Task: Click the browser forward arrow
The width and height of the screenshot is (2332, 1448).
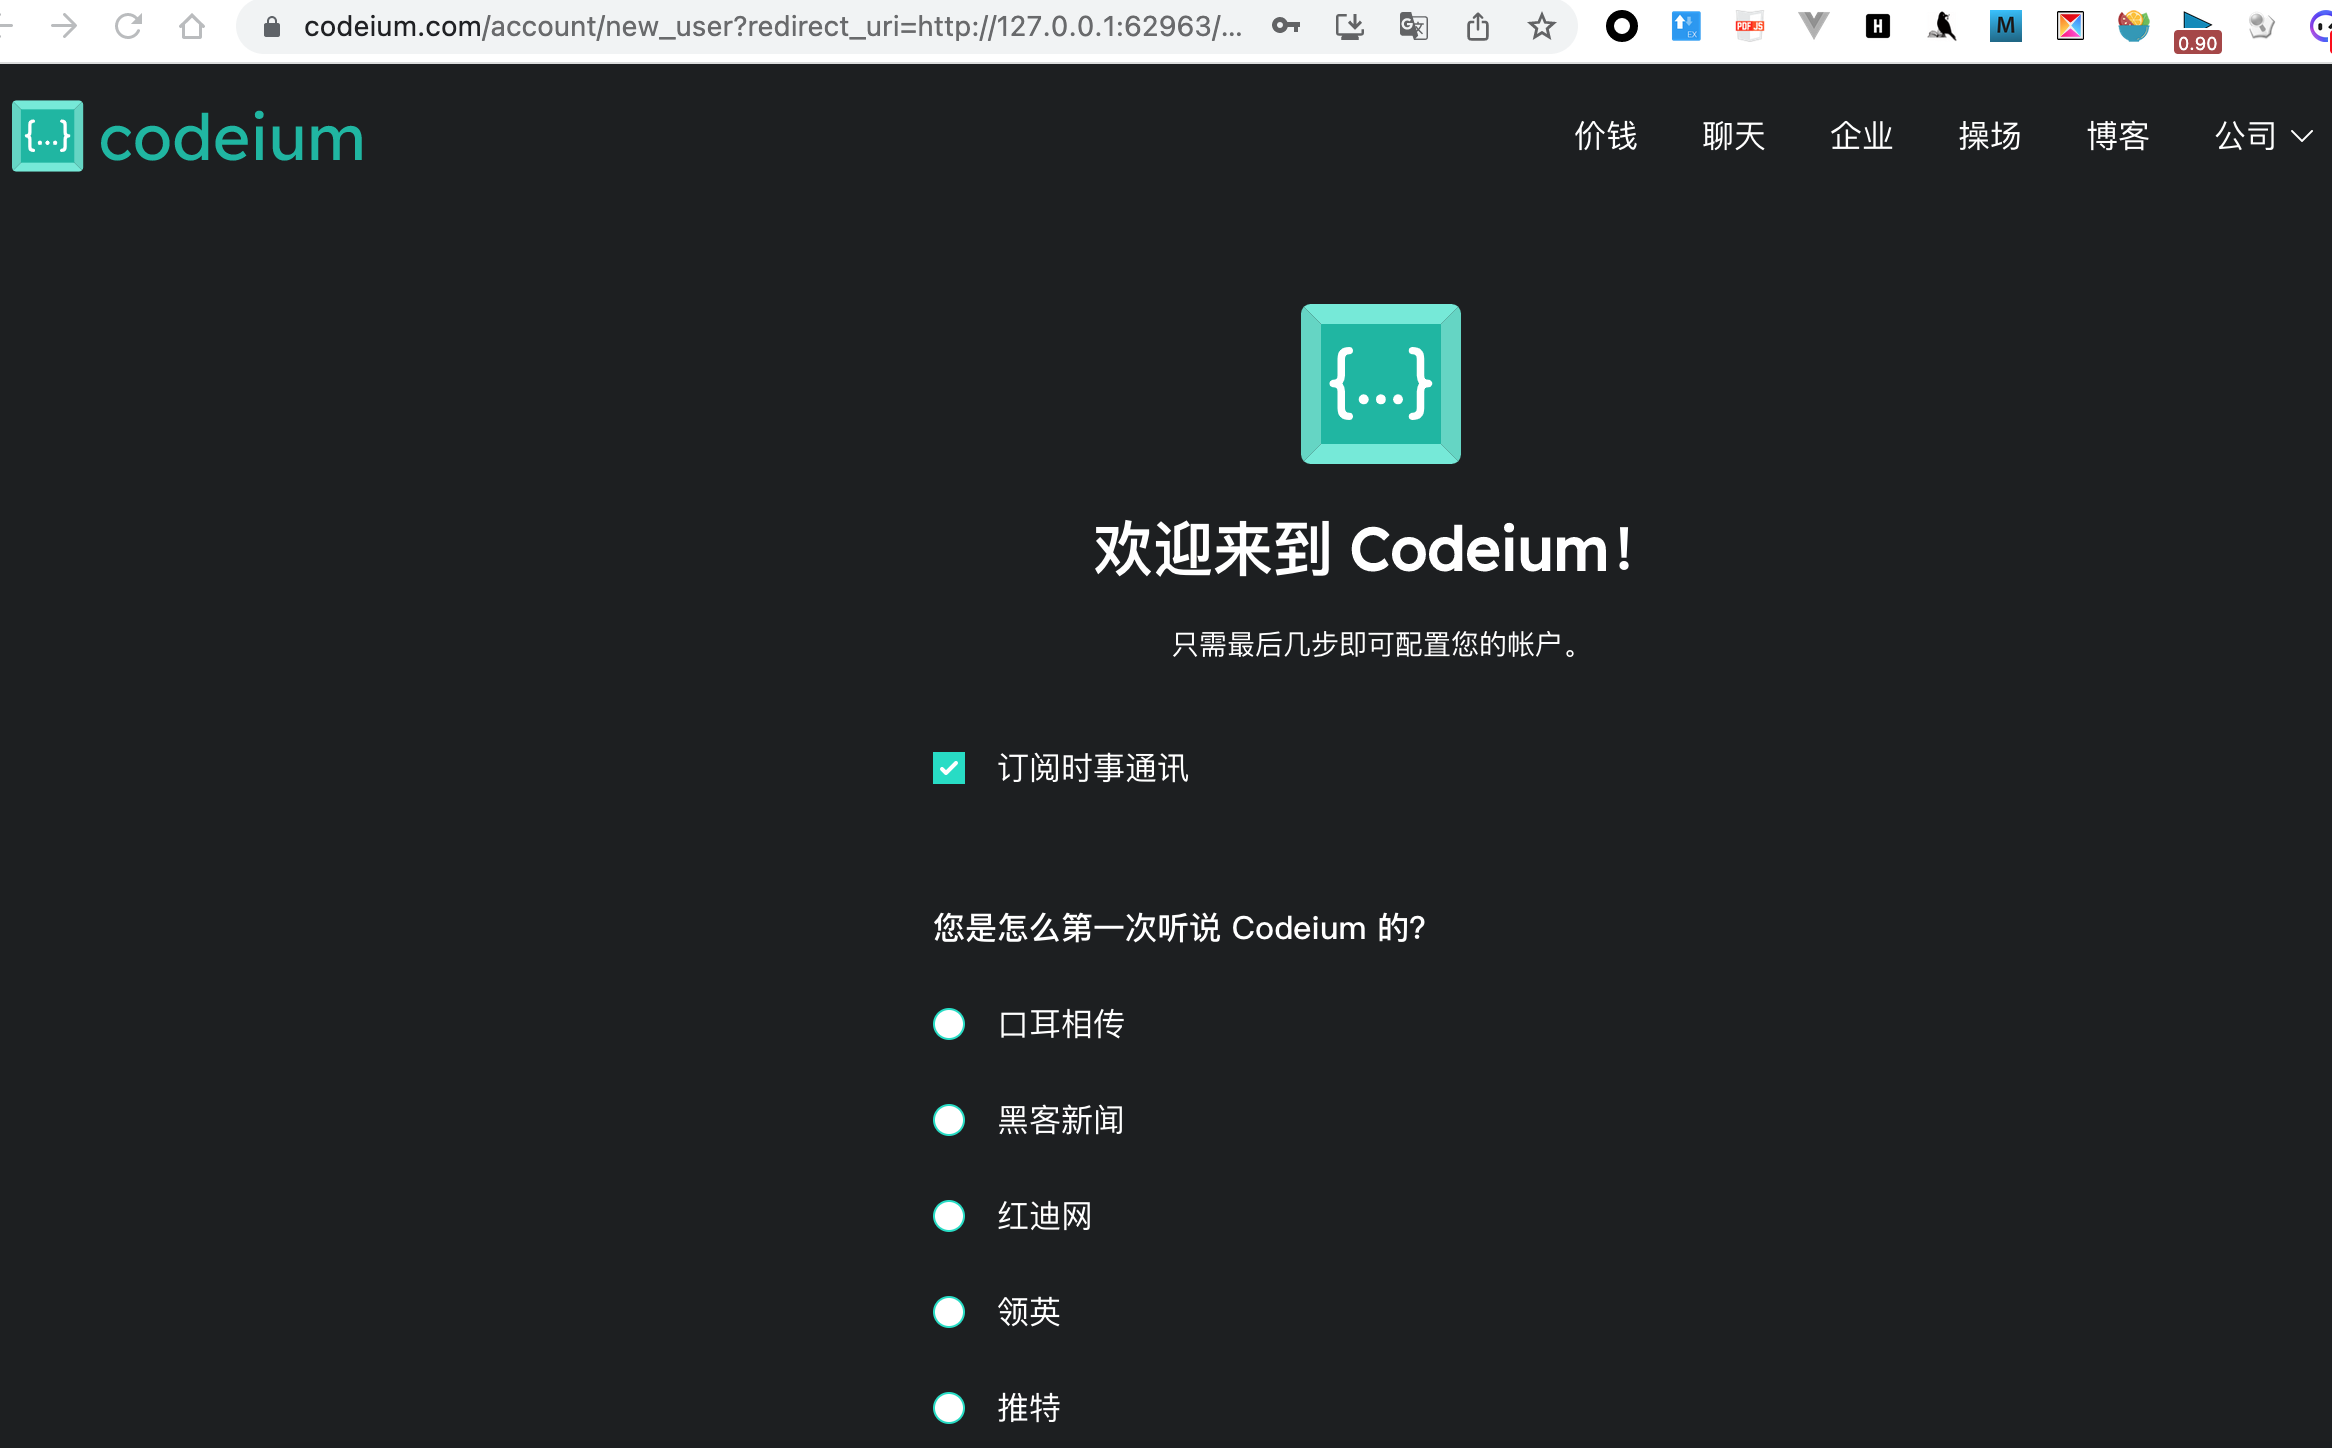Action: coord(64,26)
